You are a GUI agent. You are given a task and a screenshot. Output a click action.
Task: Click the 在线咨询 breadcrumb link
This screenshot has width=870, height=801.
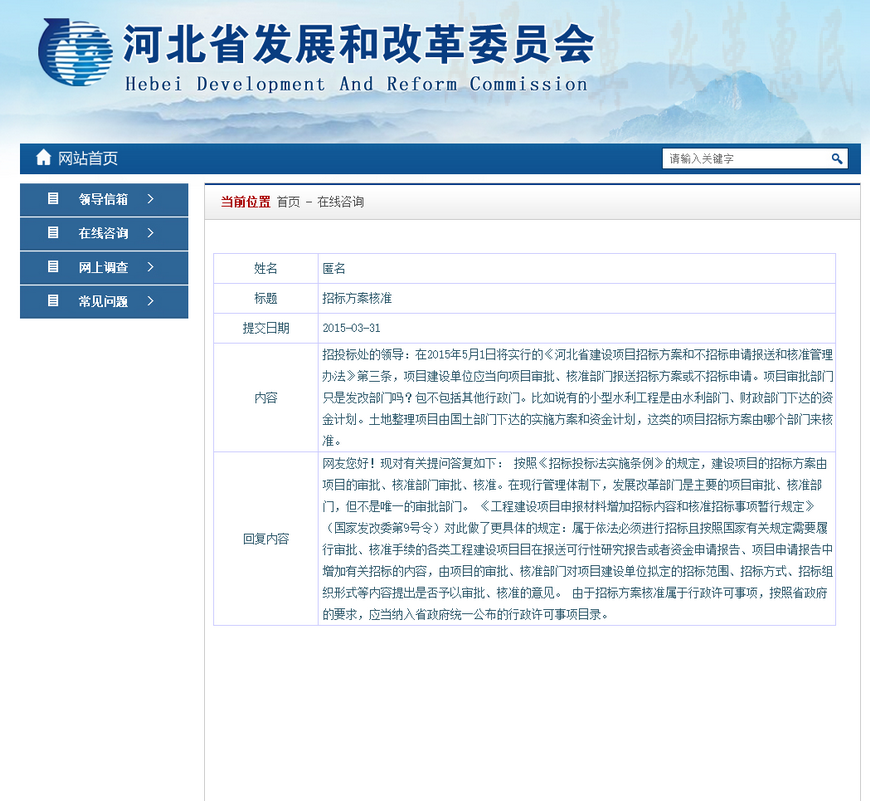(340, 202)
